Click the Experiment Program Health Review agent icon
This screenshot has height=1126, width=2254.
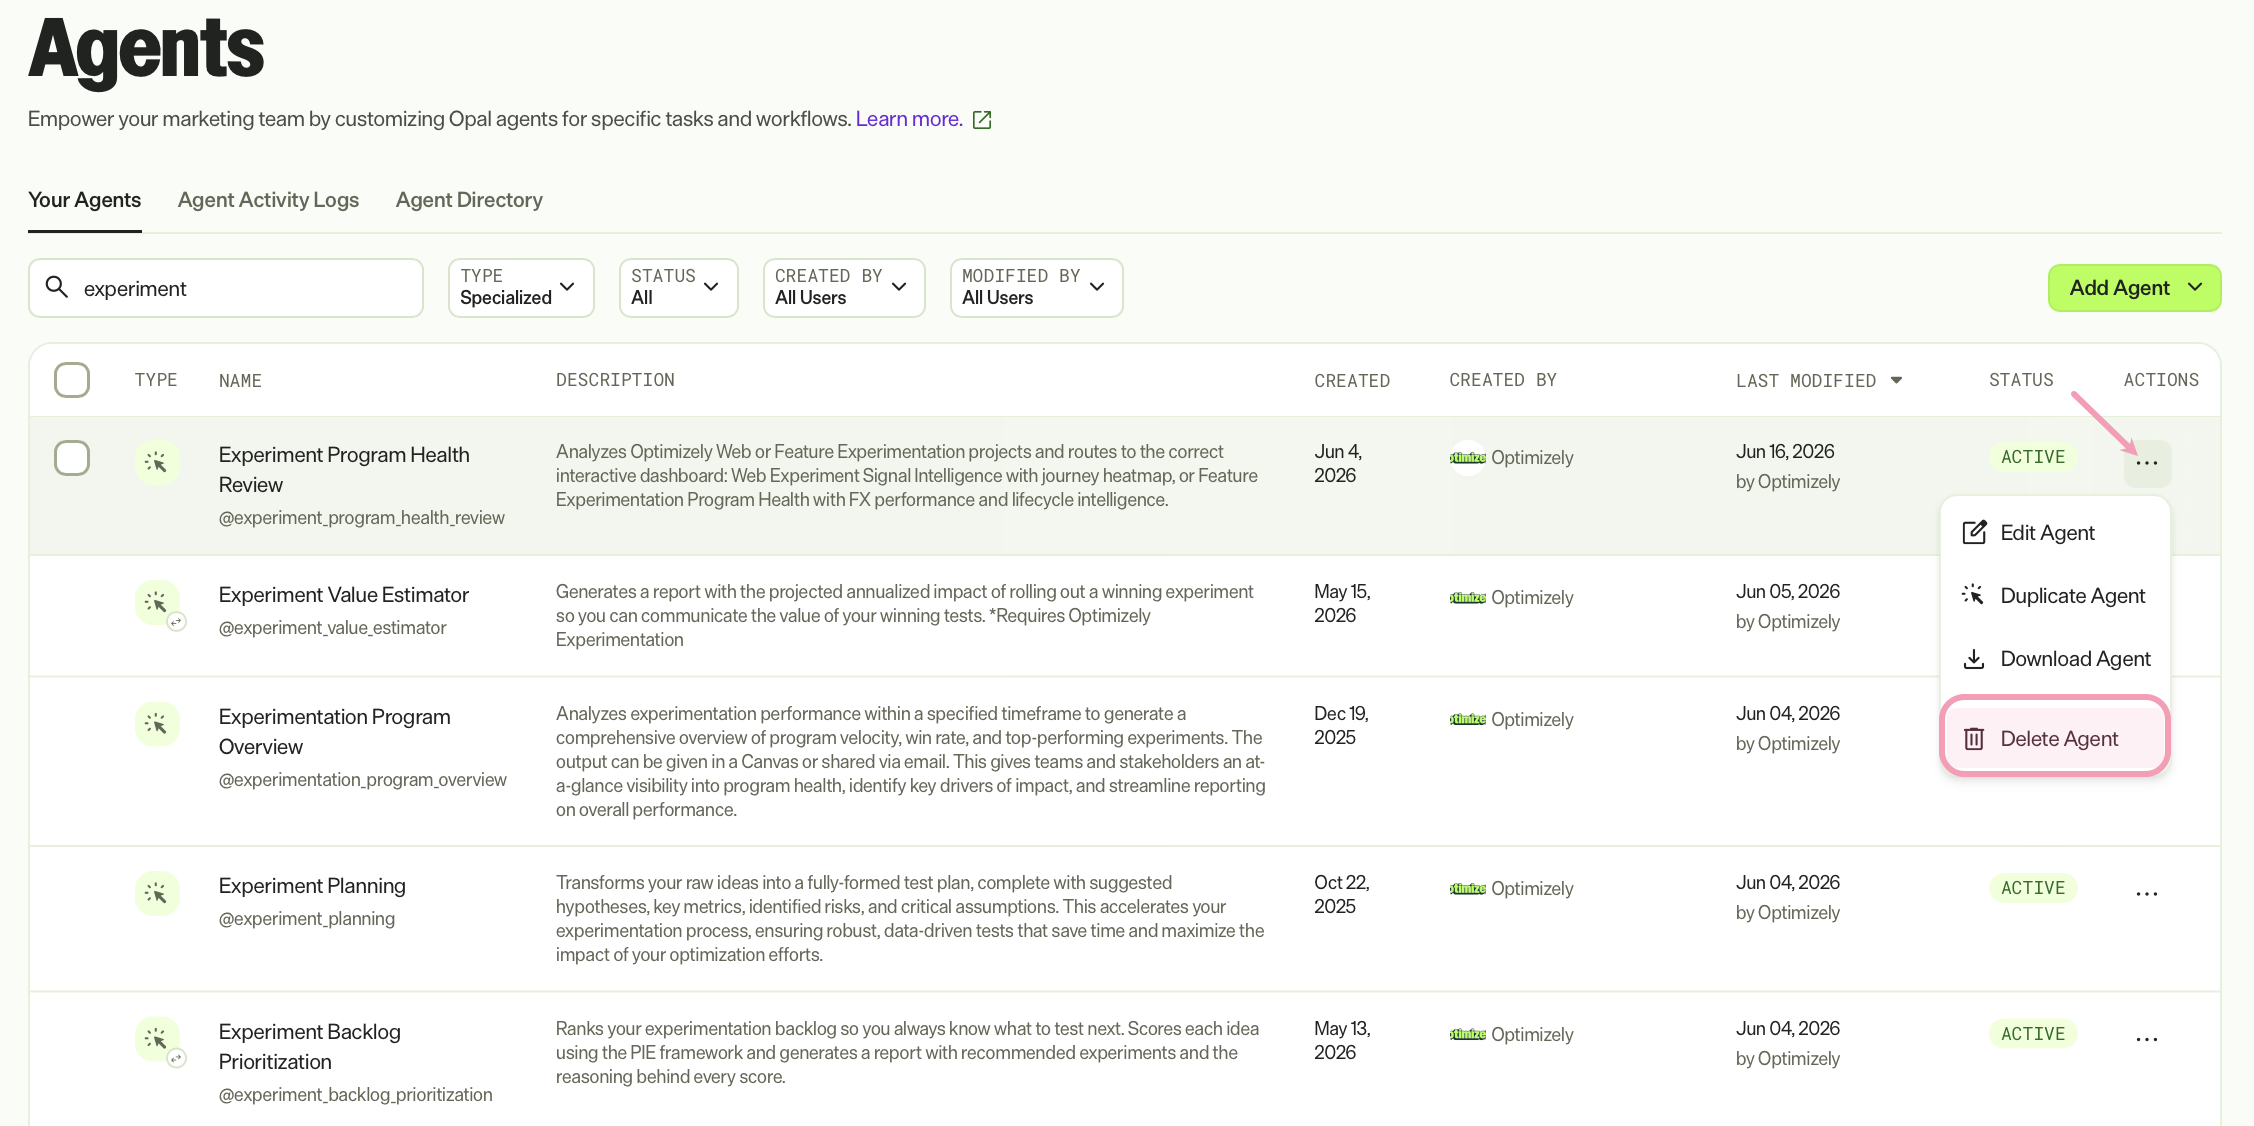tap(157, 462)
